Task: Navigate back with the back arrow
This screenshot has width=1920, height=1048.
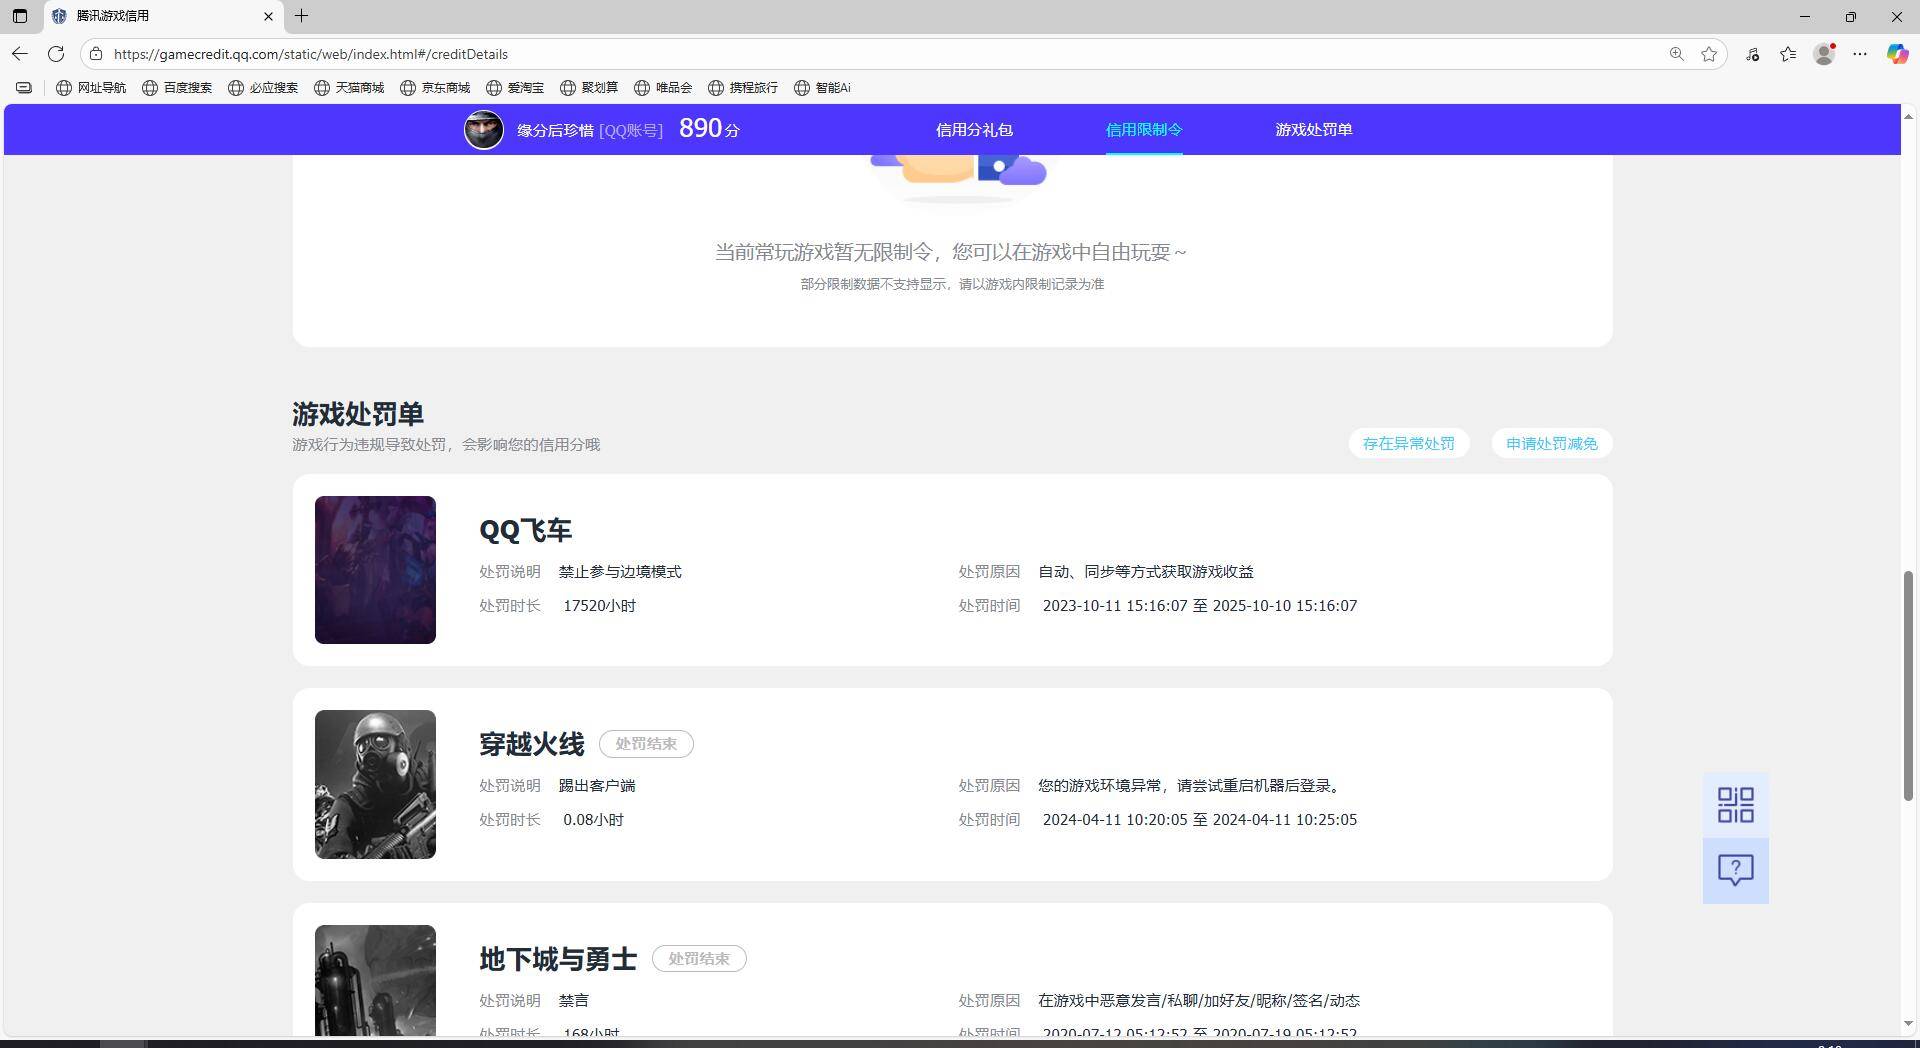Action: click(19, 54)
